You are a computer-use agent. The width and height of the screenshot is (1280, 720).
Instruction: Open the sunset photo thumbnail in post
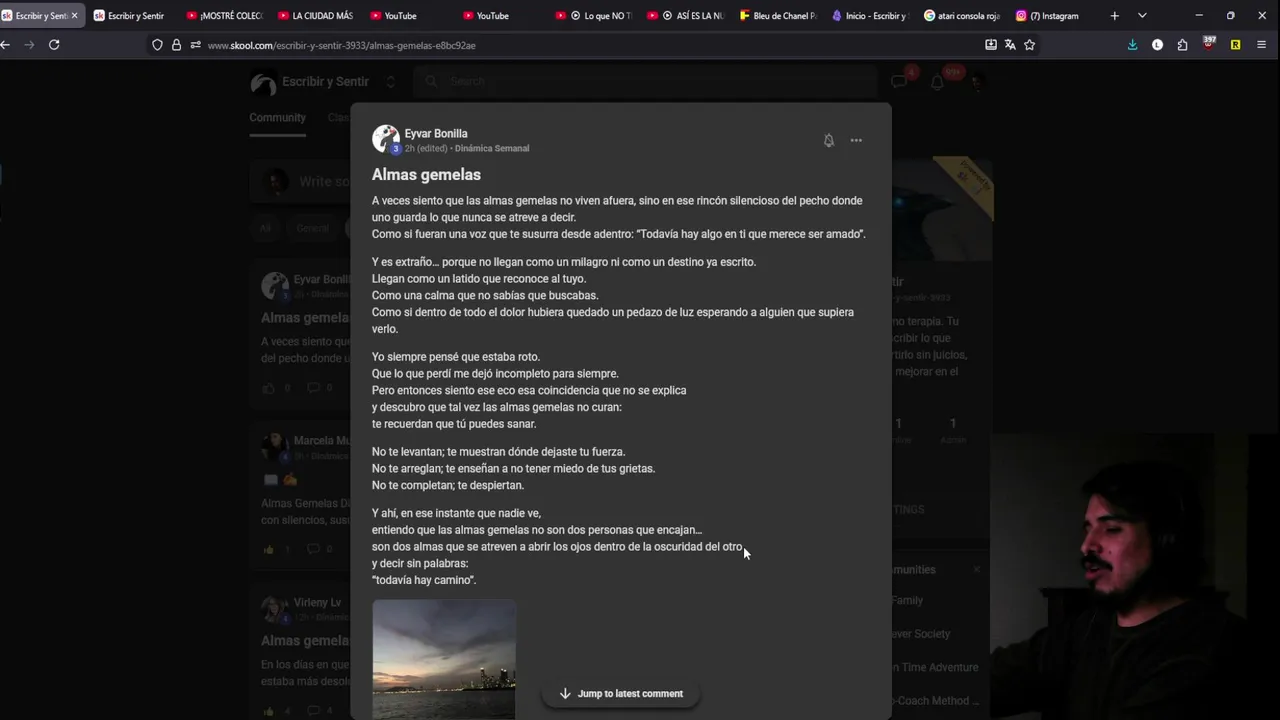tap(444, 658)
